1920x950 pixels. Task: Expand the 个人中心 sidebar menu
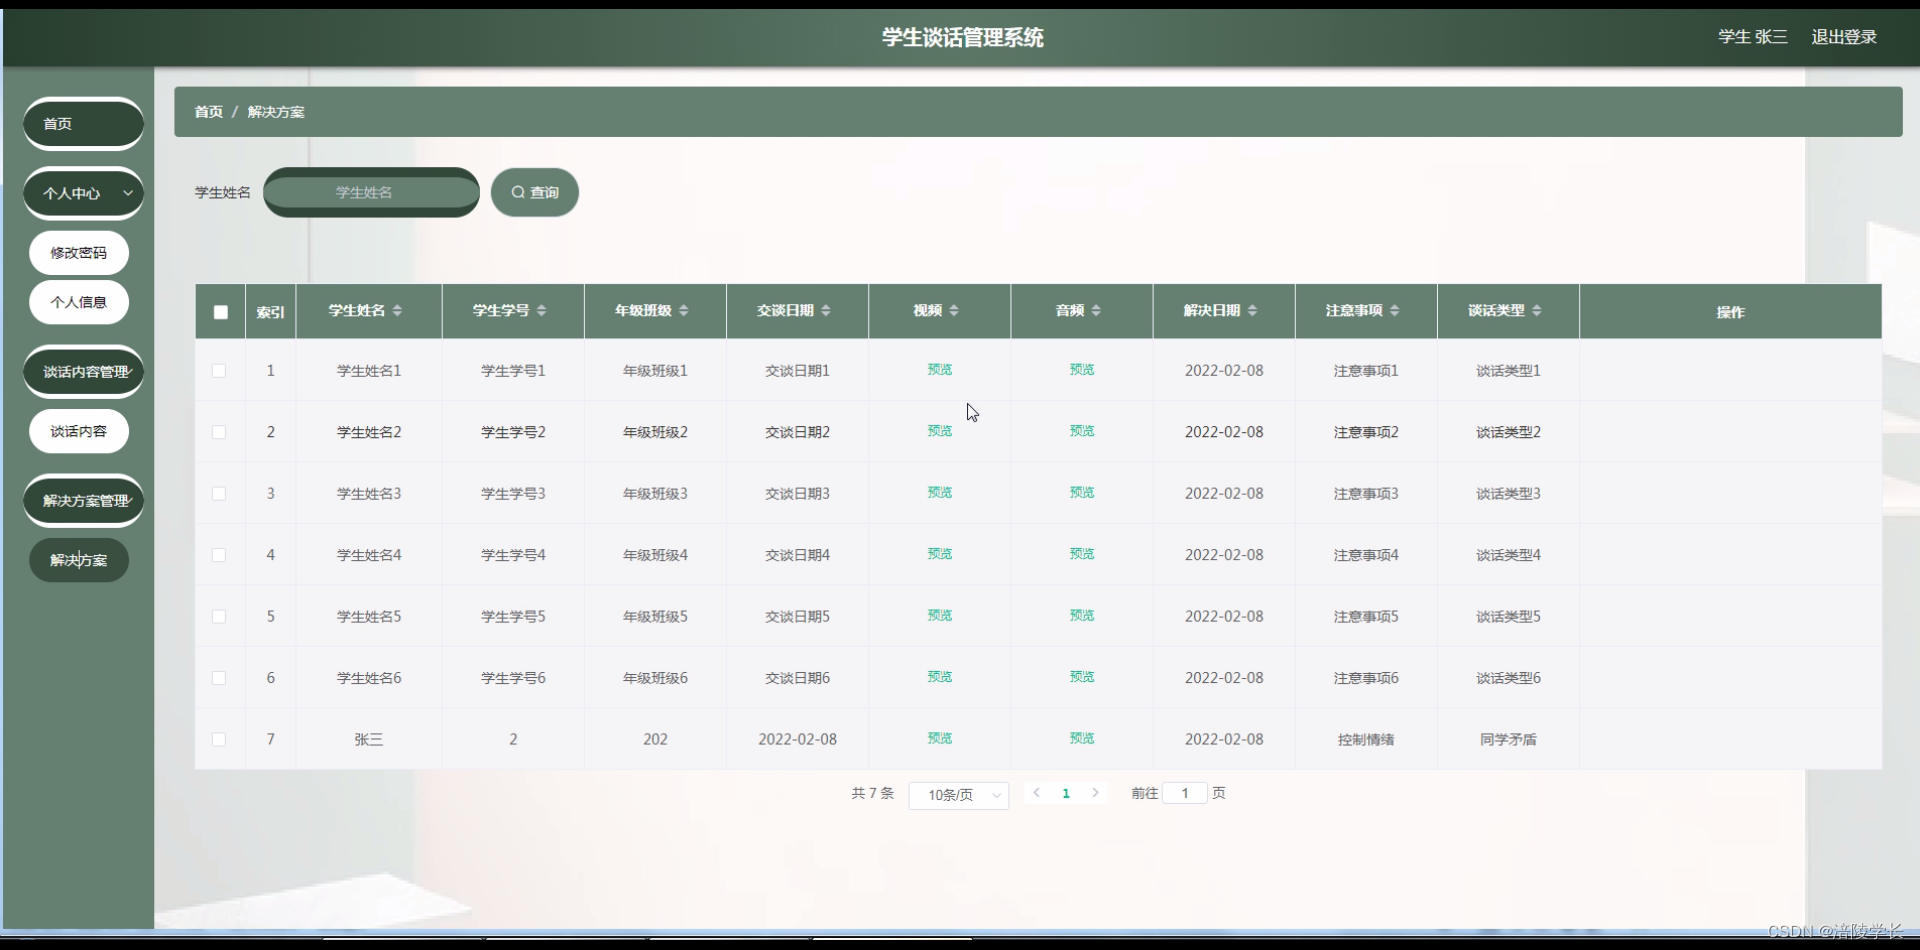(82, 192)
